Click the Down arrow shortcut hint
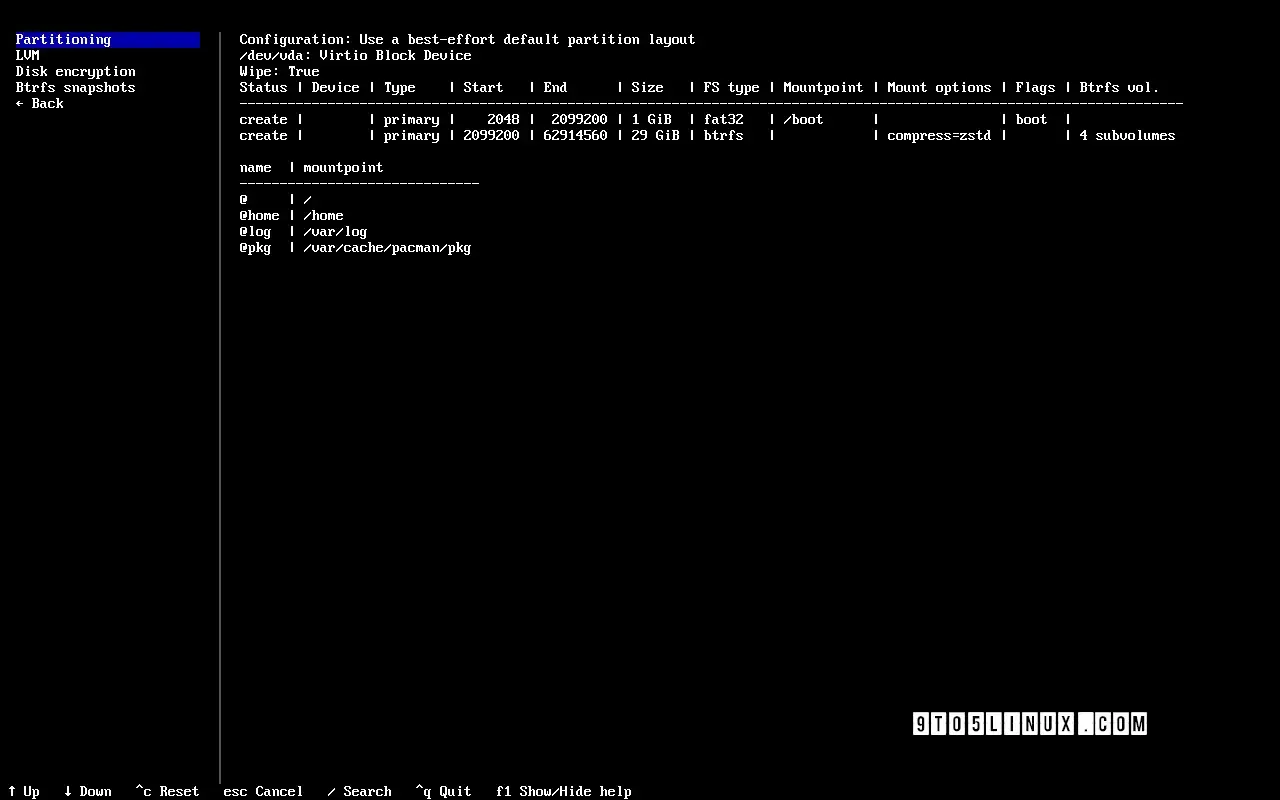Viewport: 1280px width, 800px height. [x=88, y=791]
